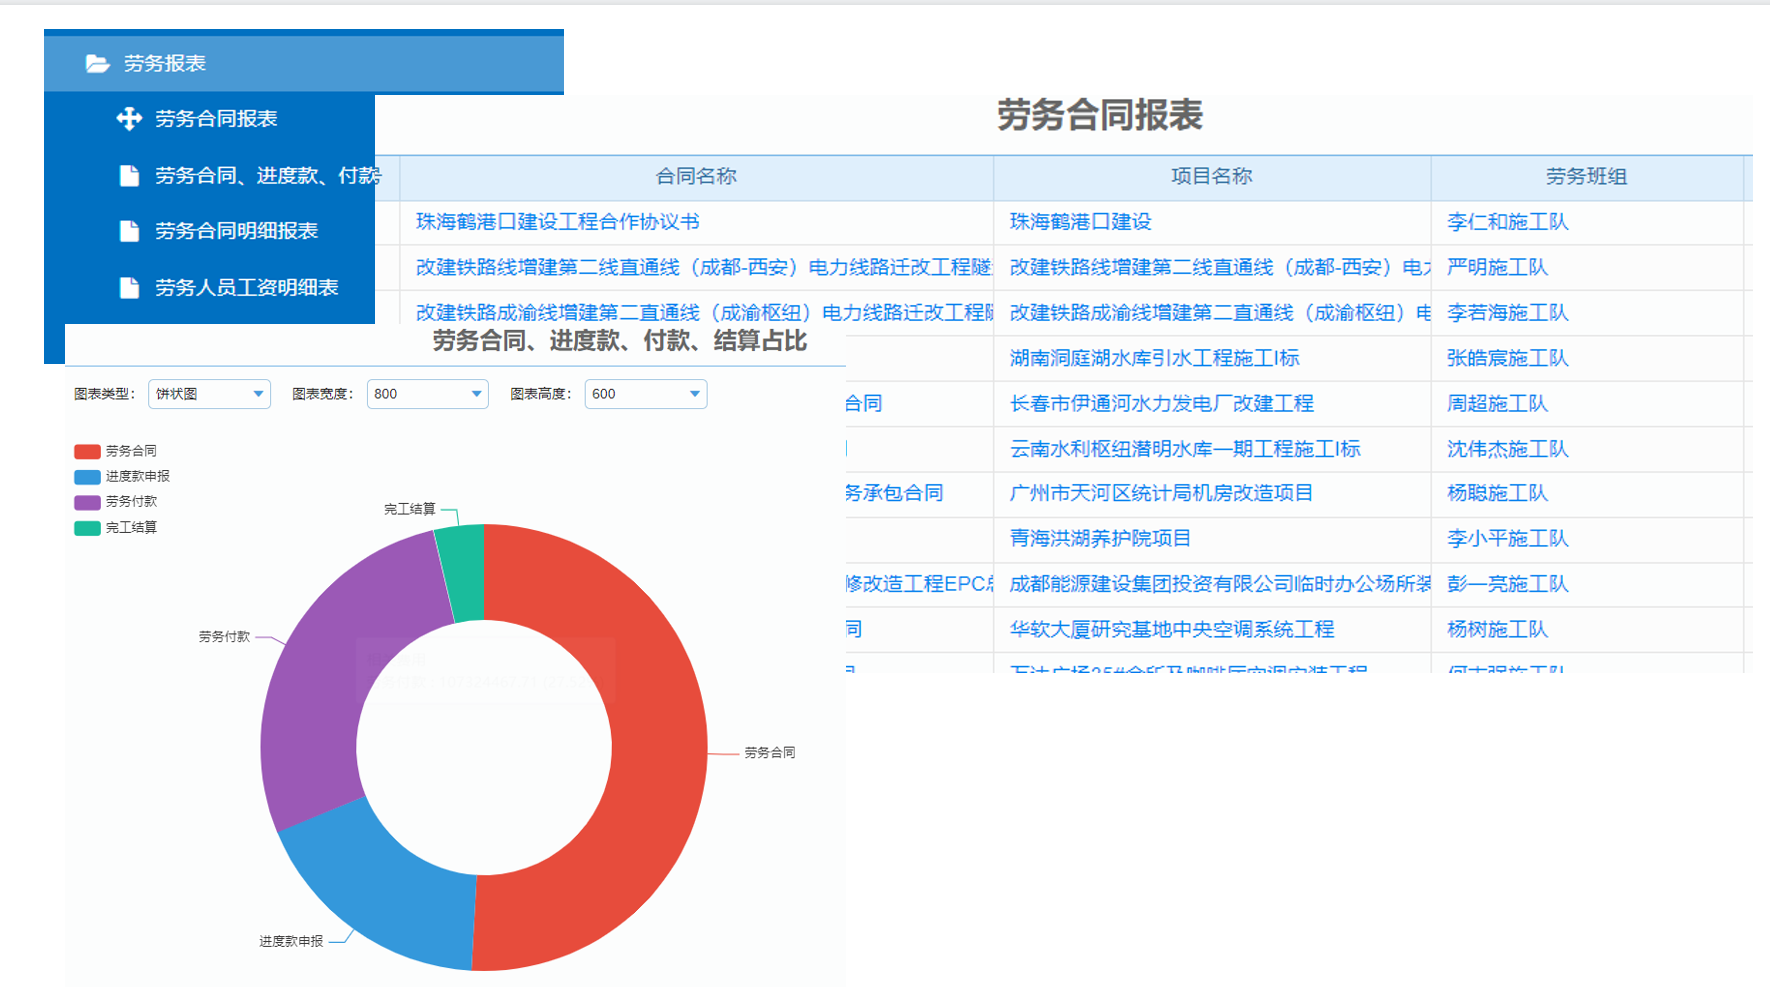Open the 图表类型 dropdown showing 饼状图

(x=209, y=394)
